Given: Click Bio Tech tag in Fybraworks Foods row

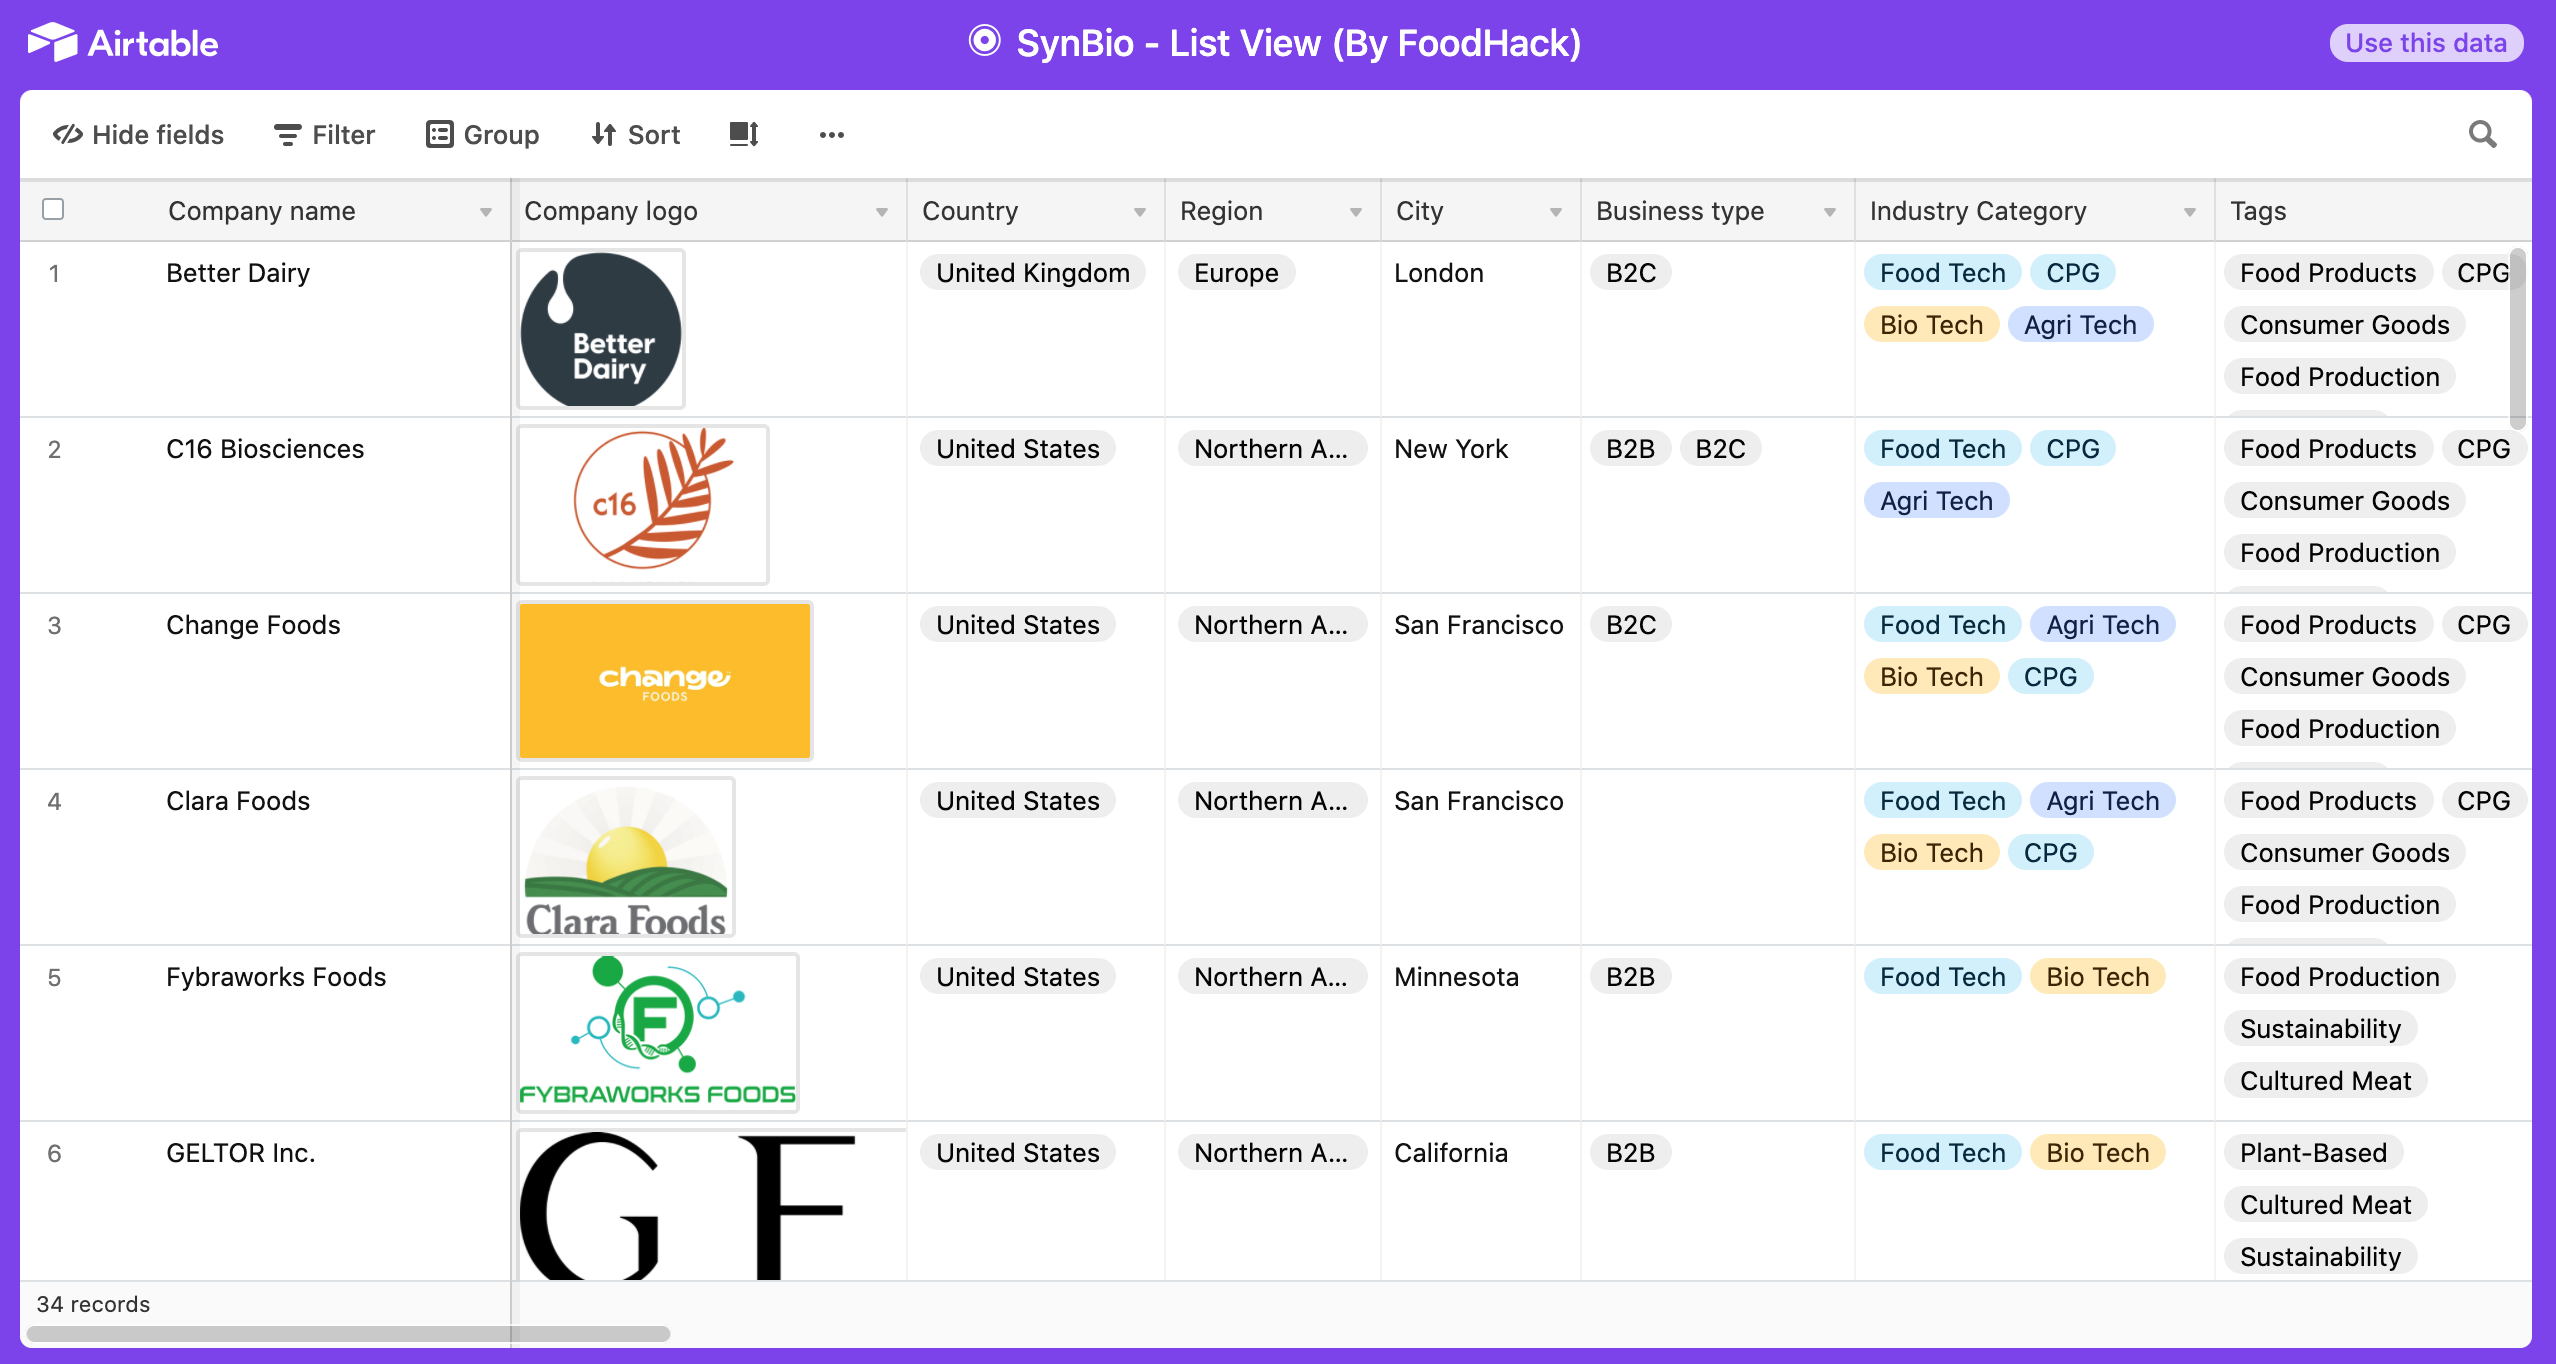Looking at the screenshot, I should [2097, 977].
